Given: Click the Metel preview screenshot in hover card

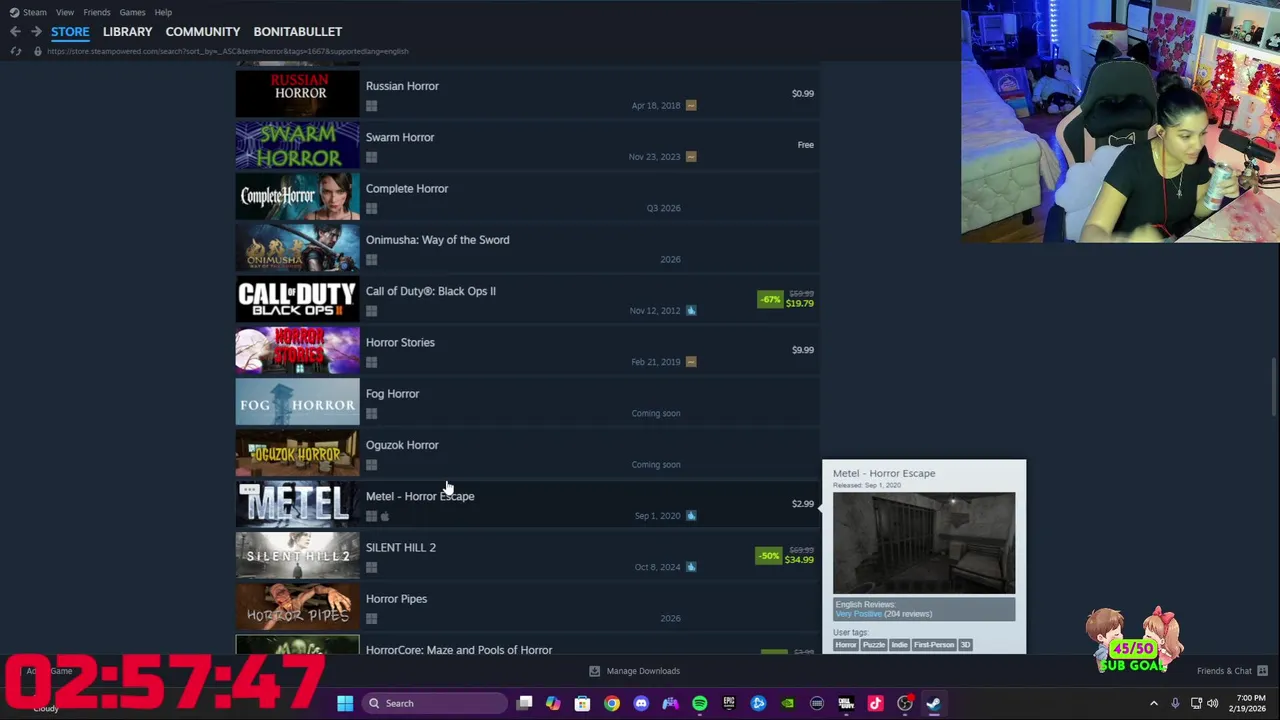Looking at the screenshot, I should [924, 543].
